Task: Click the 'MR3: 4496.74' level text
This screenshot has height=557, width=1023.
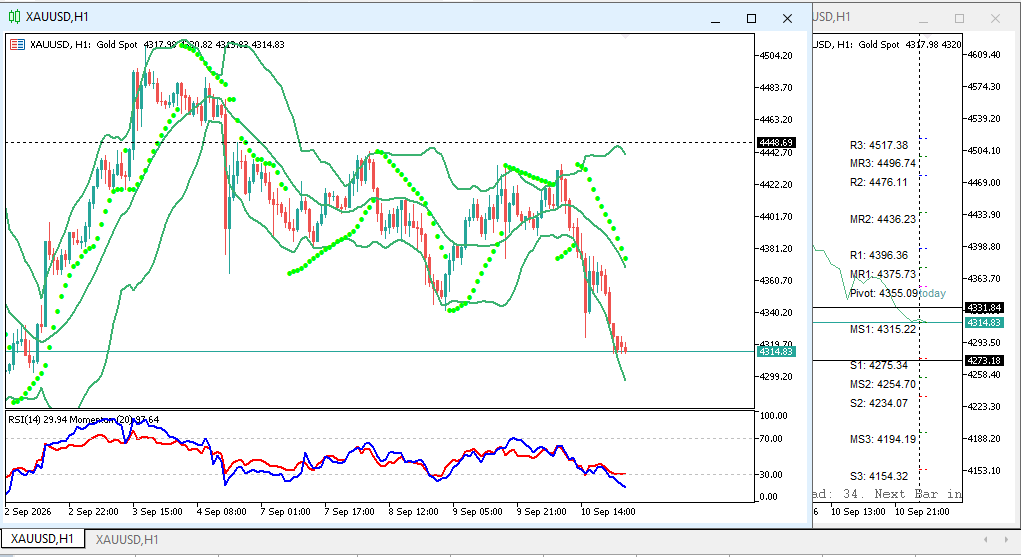Action: click(x=883, y=163)
